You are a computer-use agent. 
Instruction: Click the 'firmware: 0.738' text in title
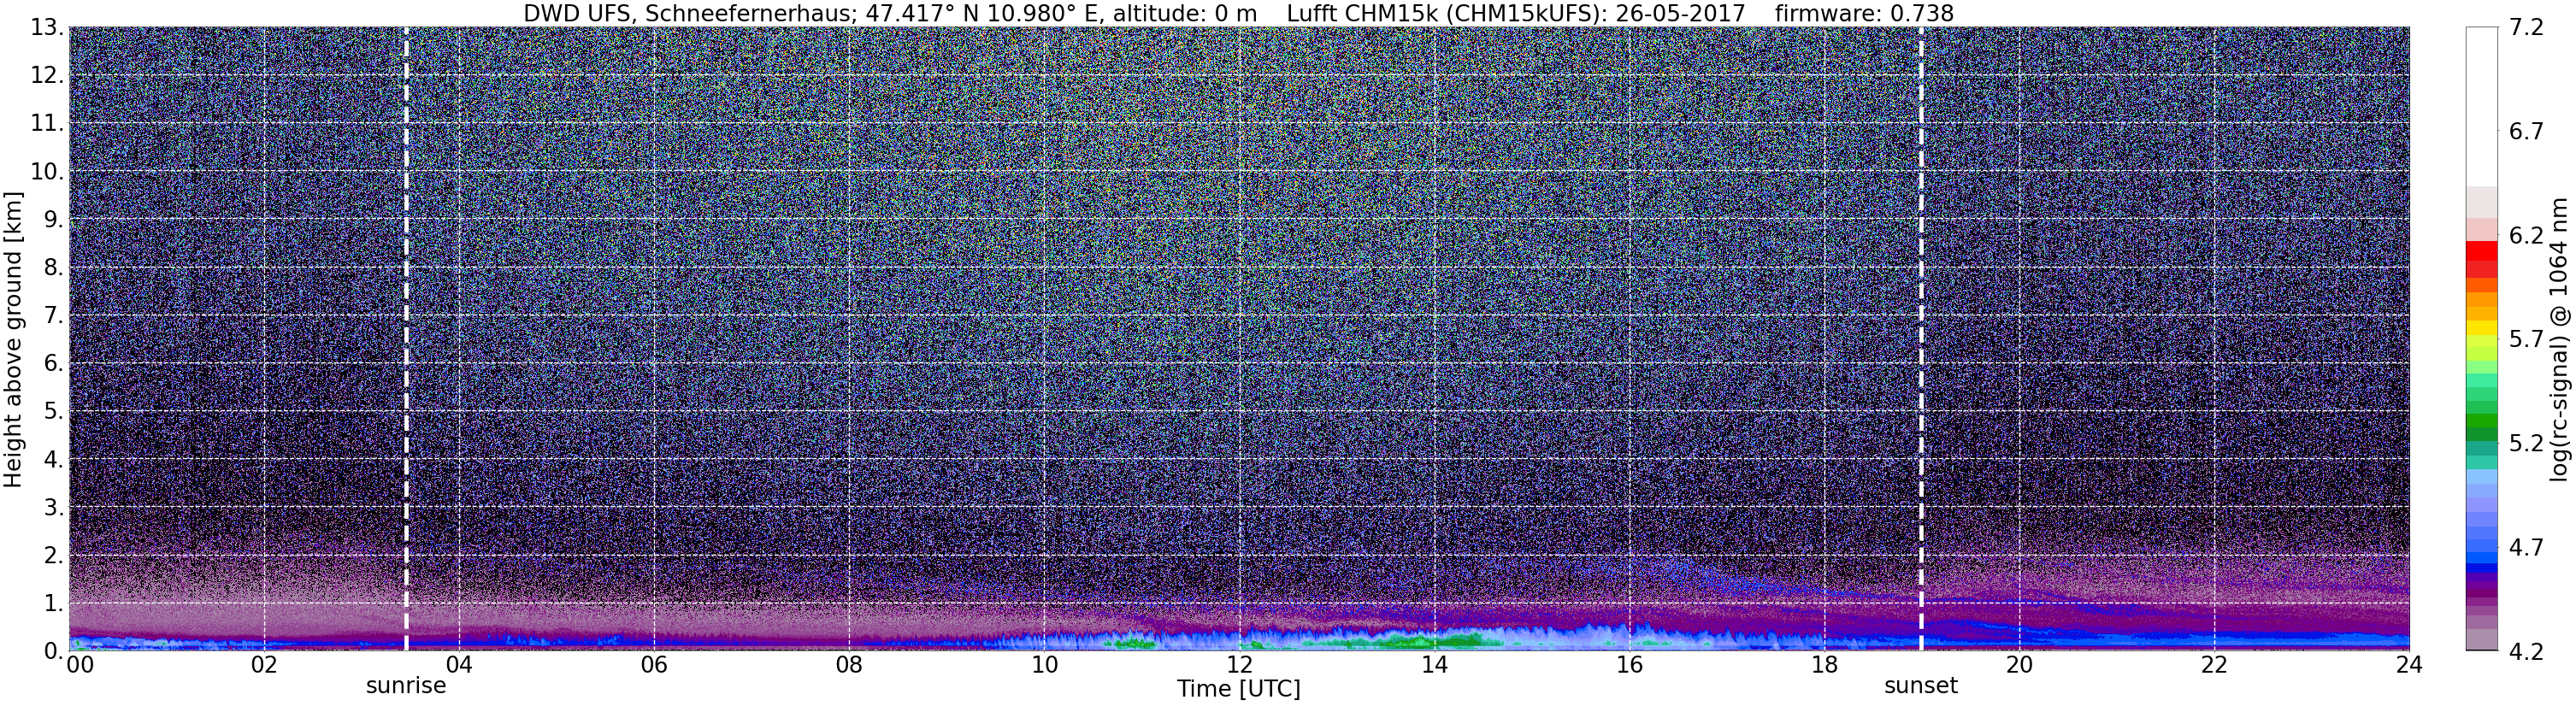coord(1864,14)
